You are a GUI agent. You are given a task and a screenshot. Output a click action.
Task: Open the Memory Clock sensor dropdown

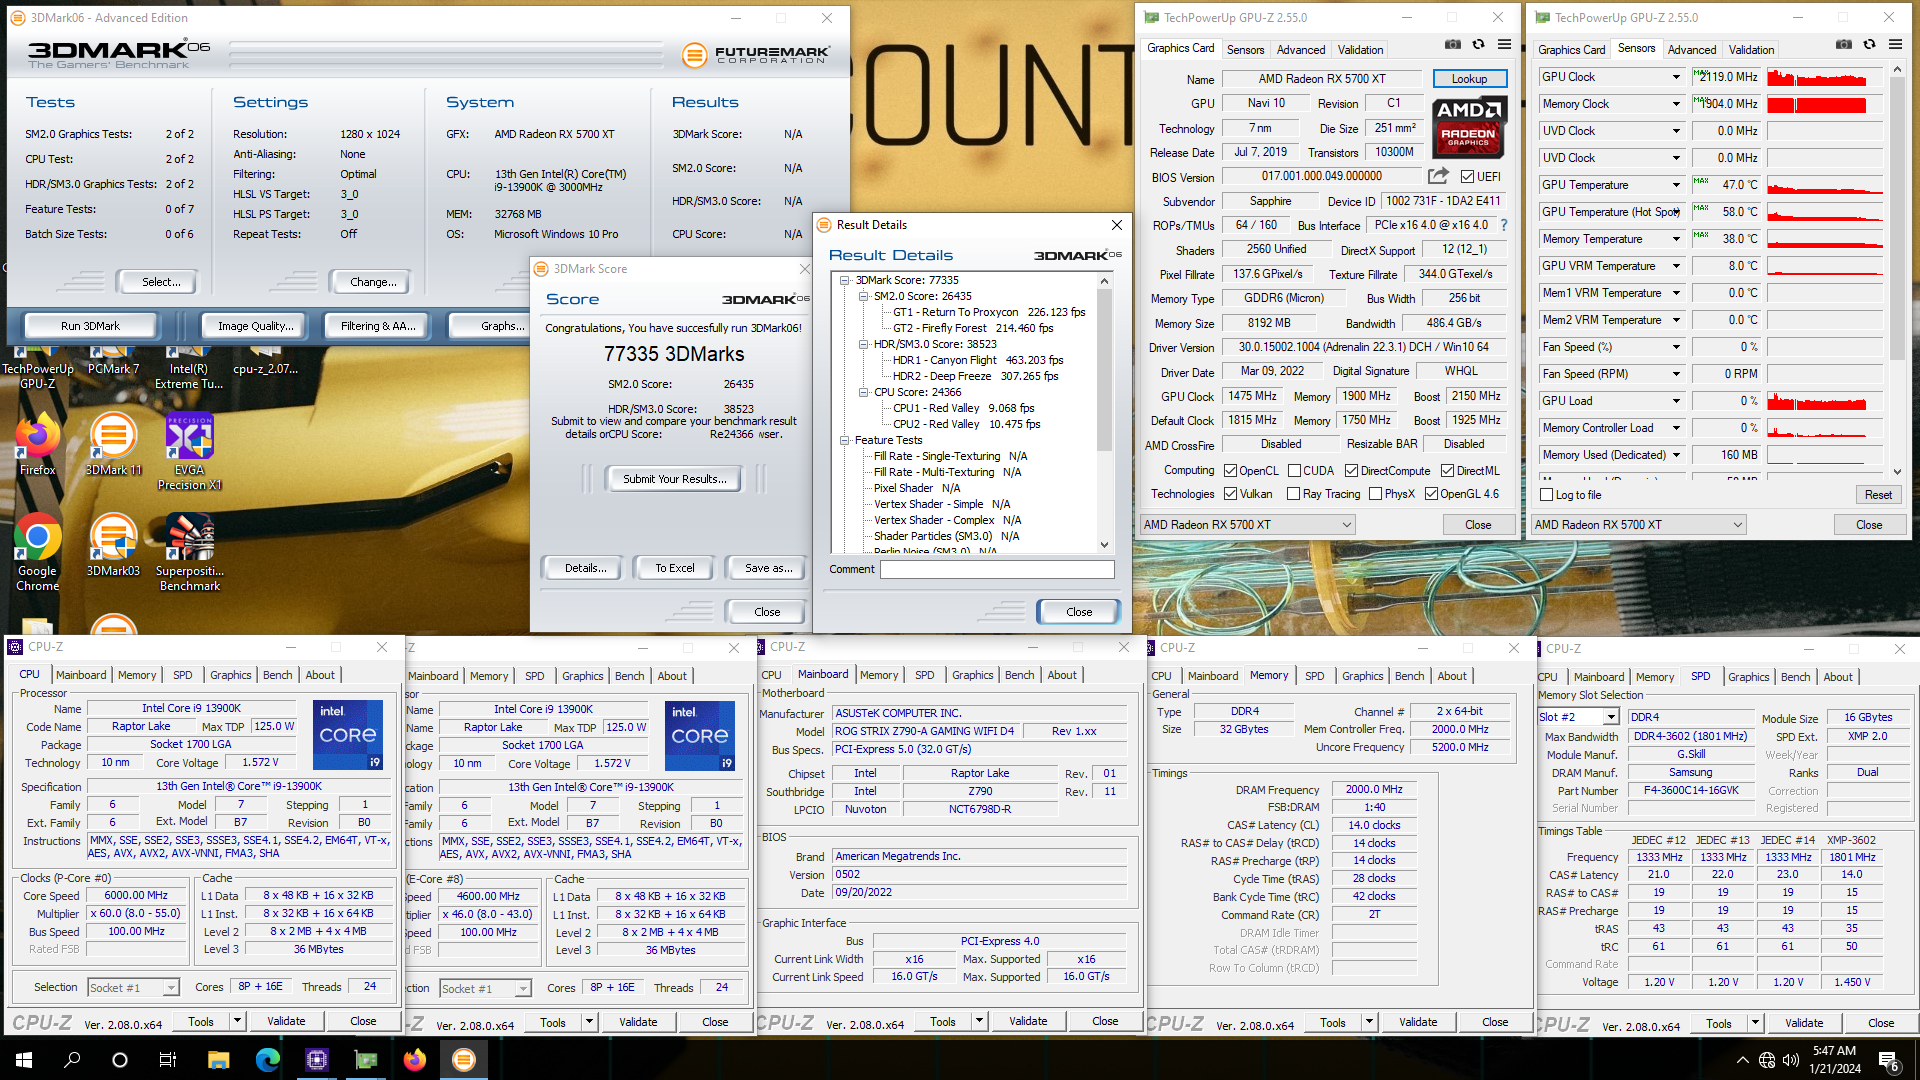pyautogui.click(x=1676, y=104)
